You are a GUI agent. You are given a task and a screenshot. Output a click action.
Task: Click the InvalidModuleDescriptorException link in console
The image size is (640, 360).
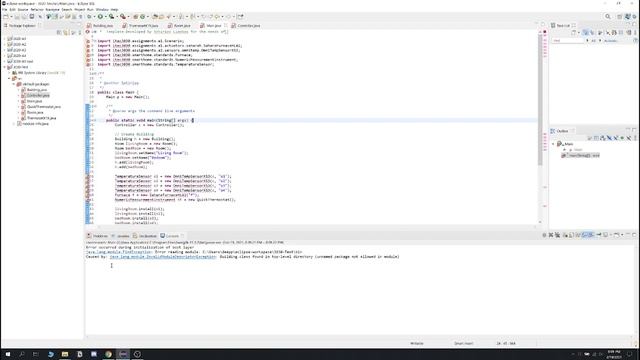pos(163,257)
